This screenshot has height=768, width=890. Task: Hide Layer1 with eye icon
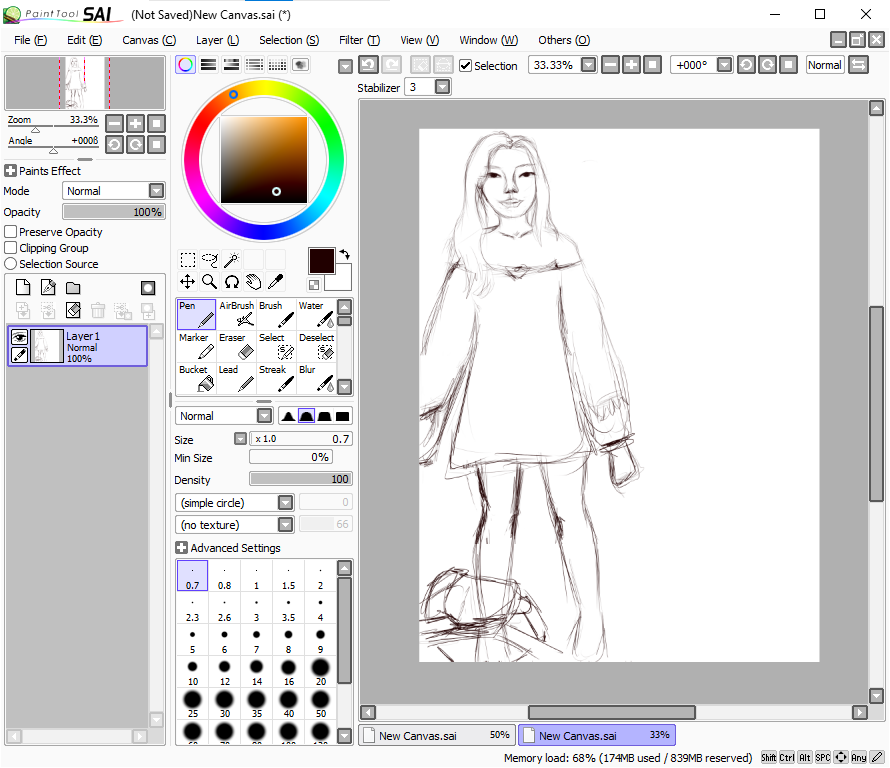(x=19, y=337)
